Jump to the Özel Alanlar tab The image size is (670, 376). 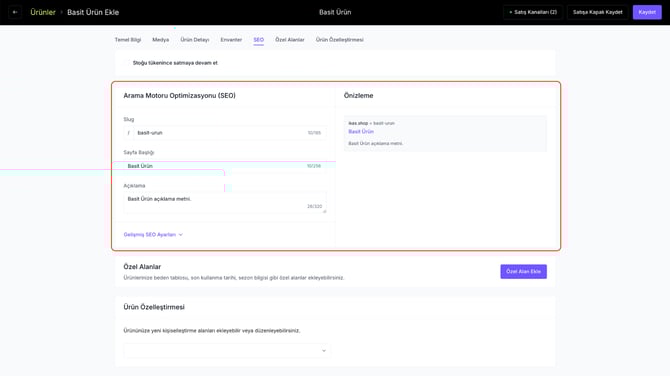pyautogui.click(x=290, y=40)
